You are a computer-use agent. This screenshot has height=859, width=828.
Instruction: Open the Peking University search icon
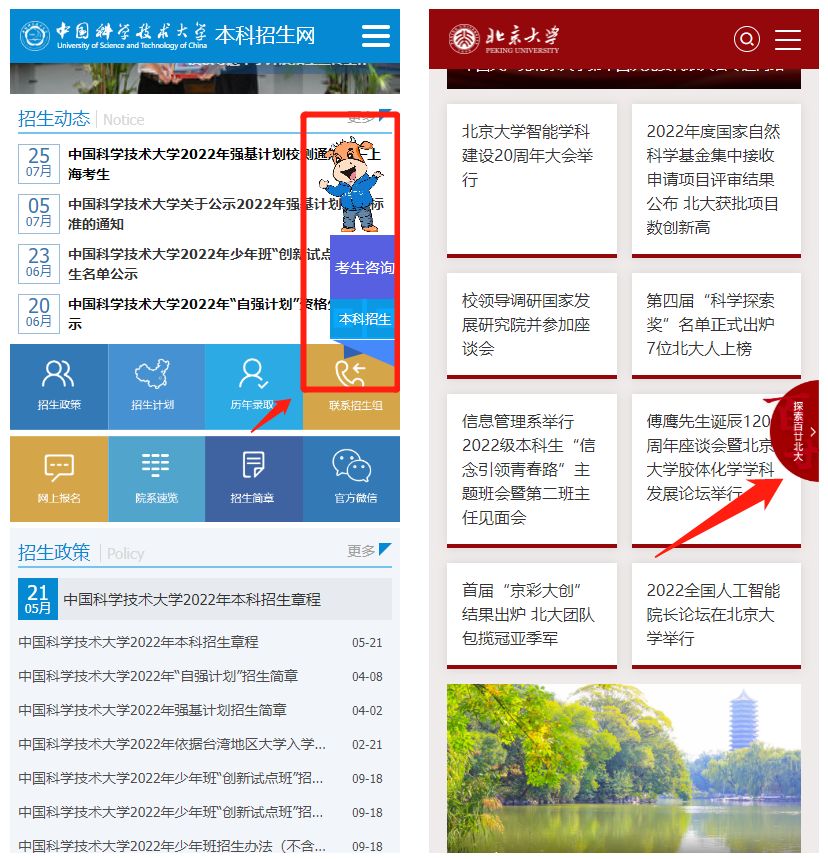(746, 39)
